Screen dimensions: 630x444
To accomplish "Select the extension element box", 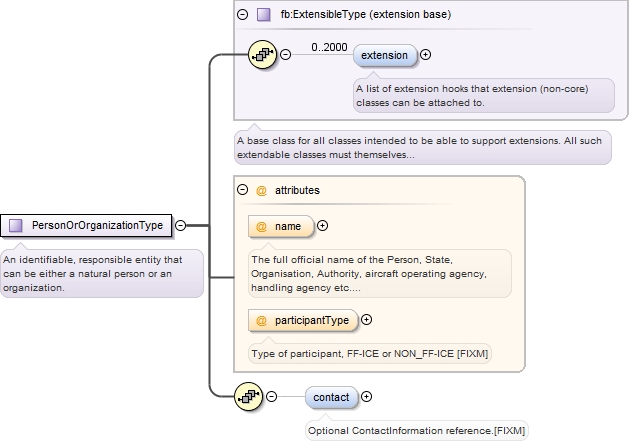I will pyautogui.click(x=385, y=54).
